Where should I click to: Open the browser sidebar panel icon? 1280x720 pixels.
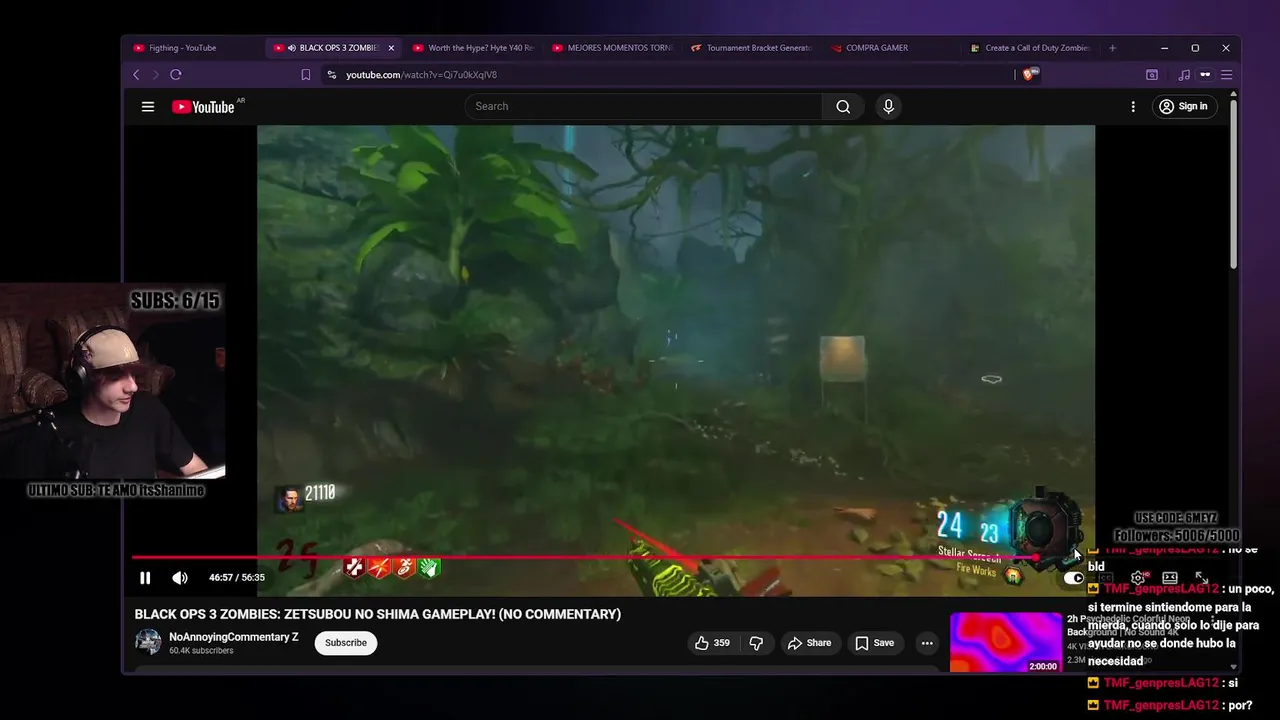(1152, 75)
